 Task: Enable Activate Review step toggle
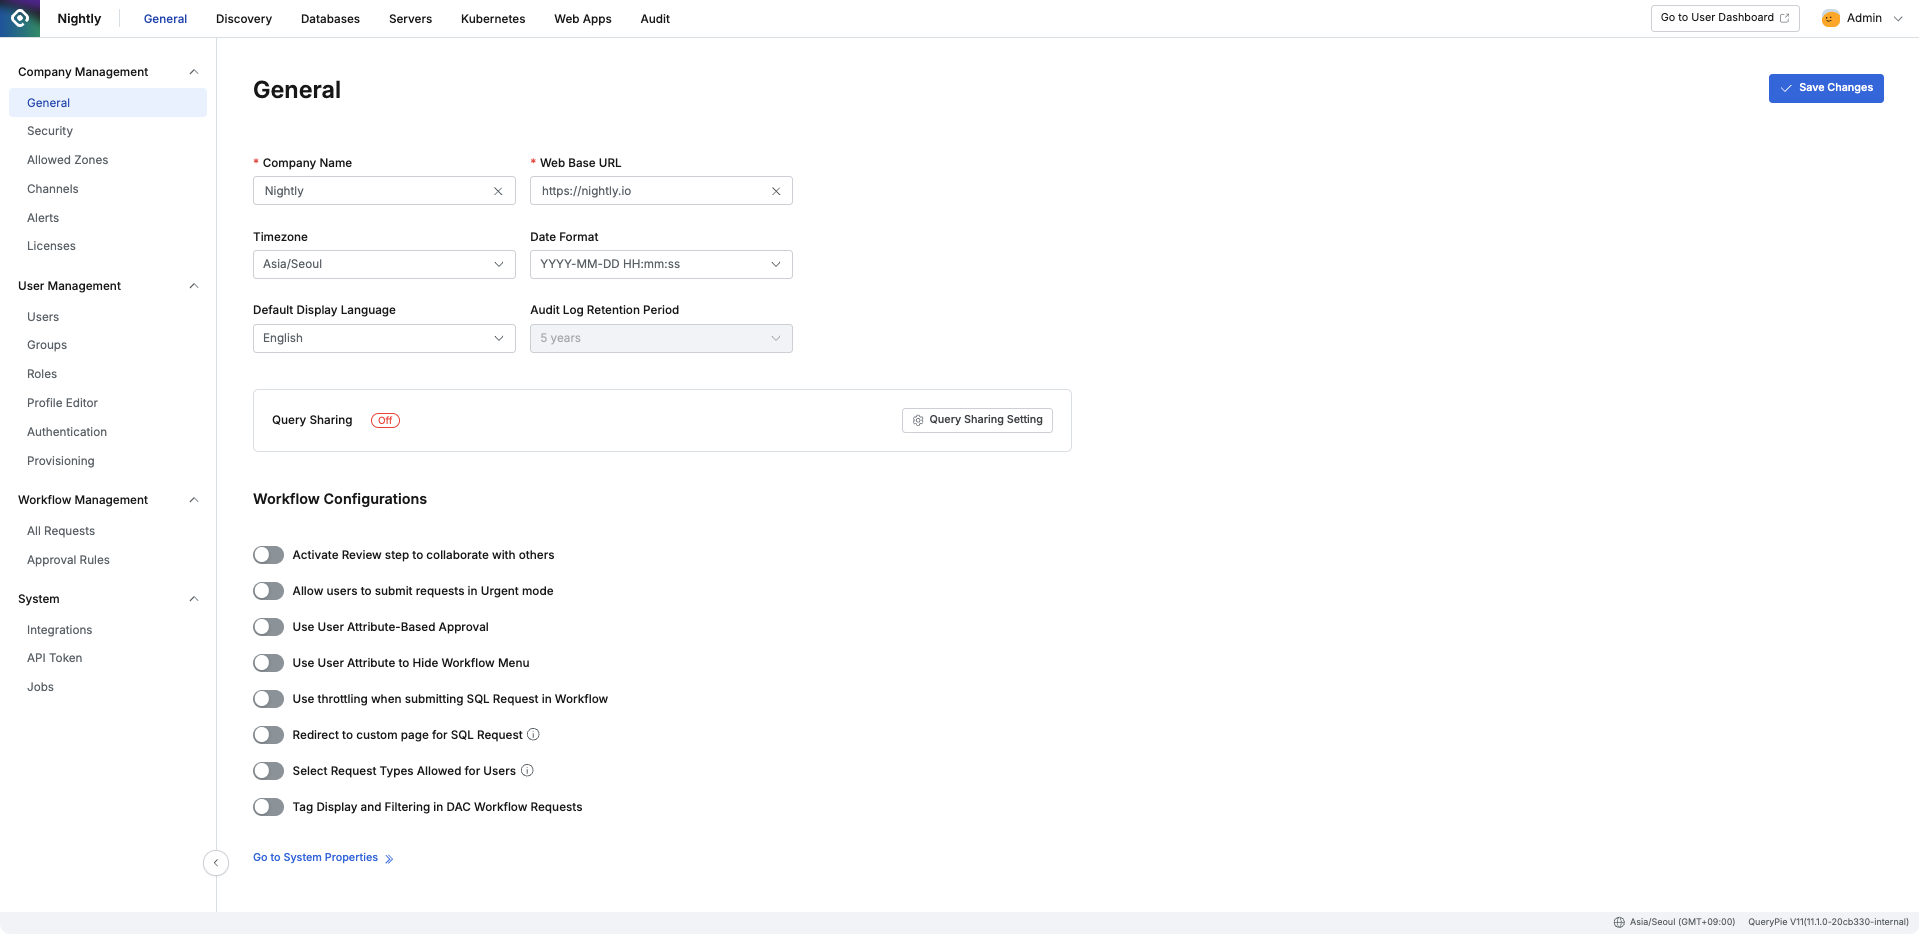[268, 555]
